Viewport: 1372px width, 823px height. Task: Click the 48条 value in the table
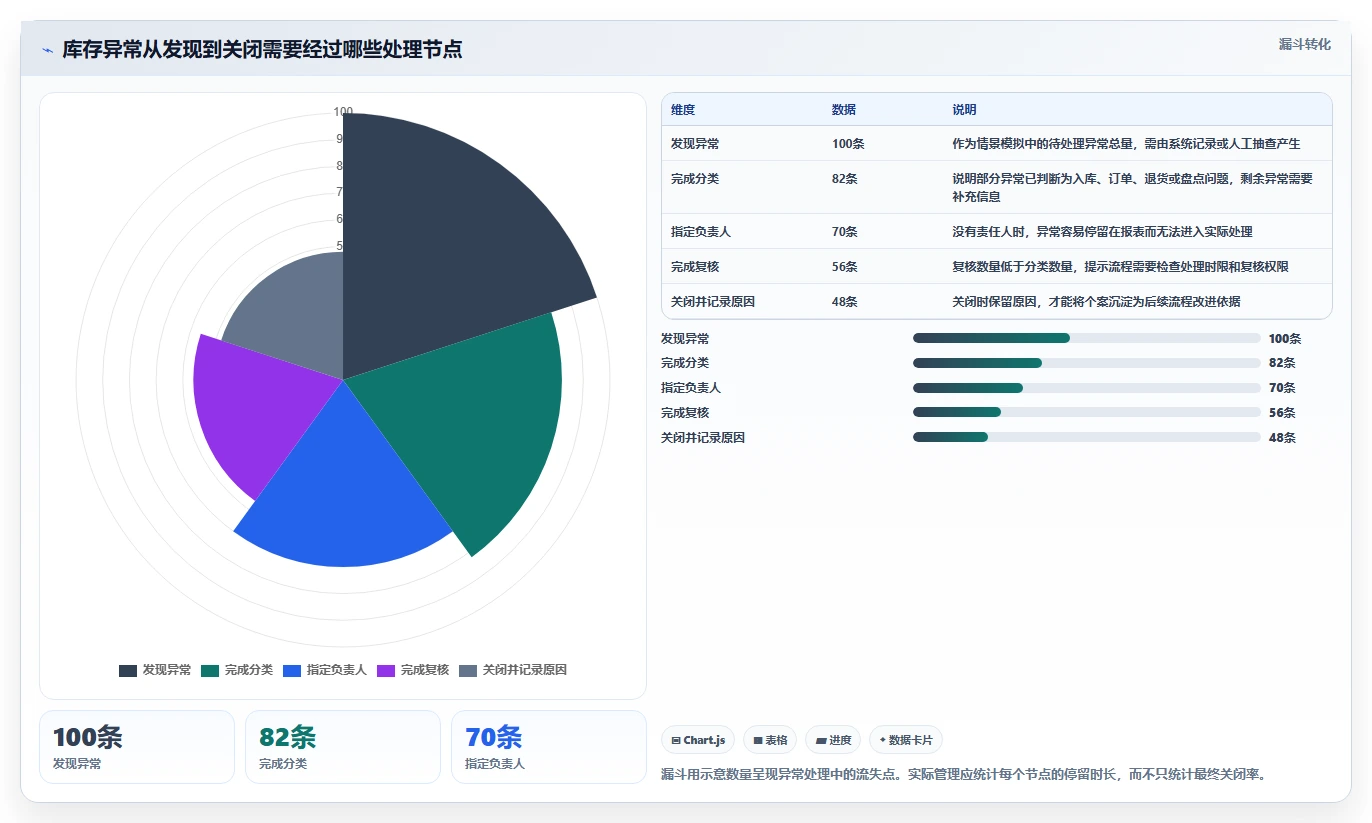(845, 301)
